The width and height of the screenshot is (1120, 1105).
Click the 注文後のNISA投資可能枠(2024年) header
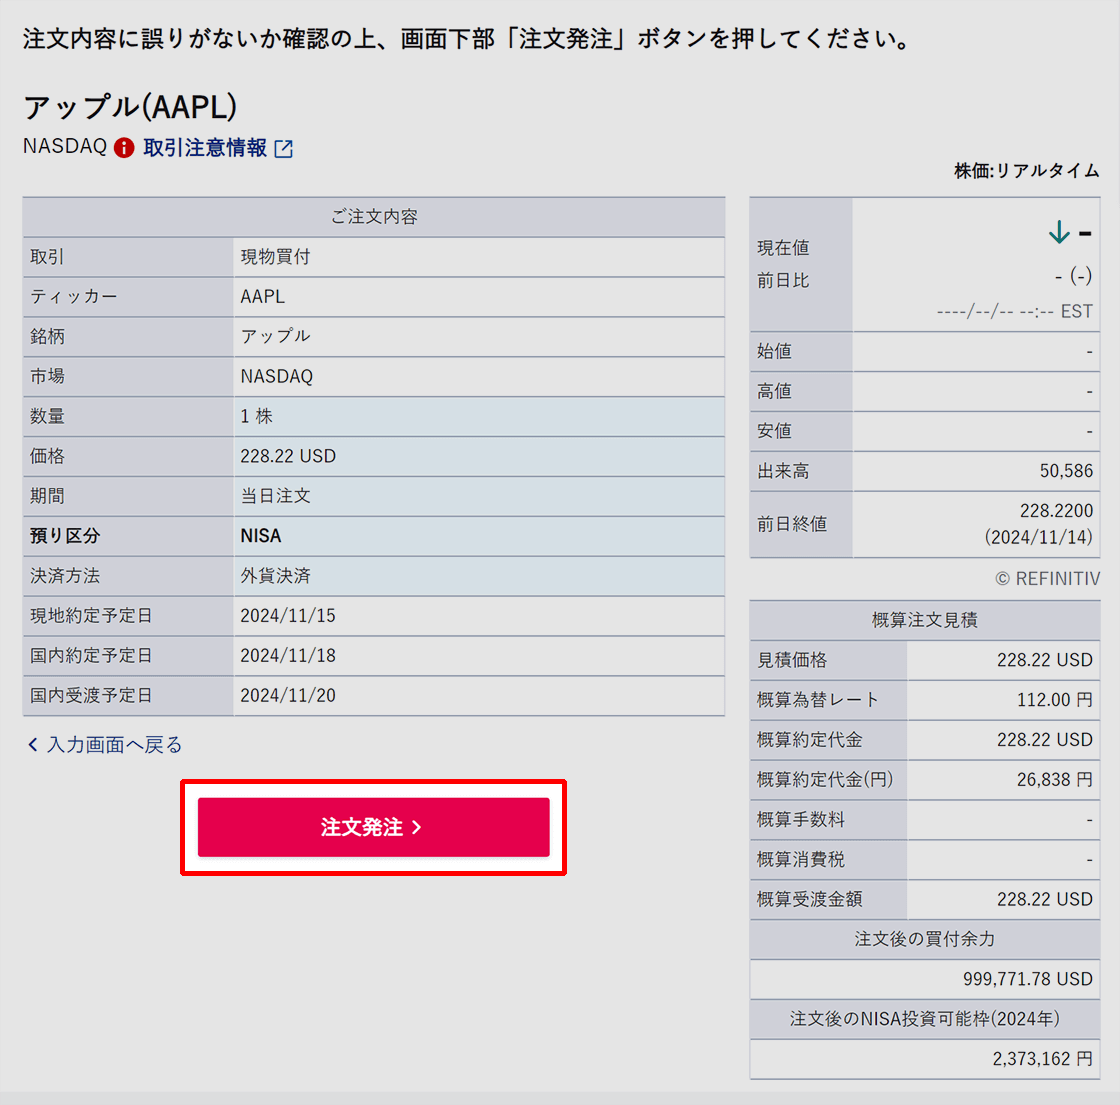tap(925, 1019)
